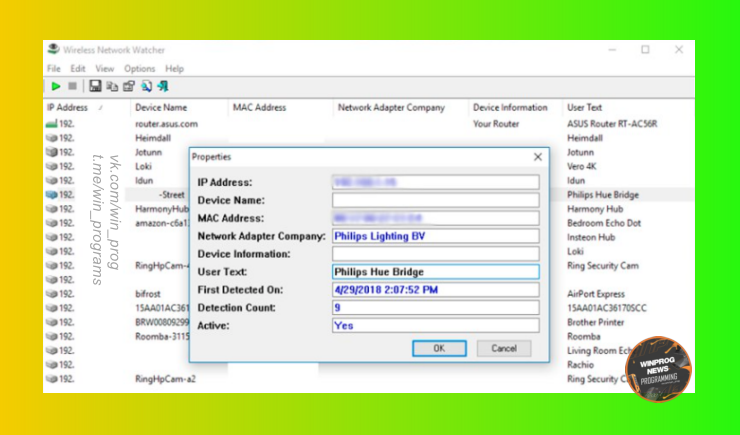Click the Wireless Network Watcher title bar icon
The width and height of the screenshot is (740, 435).
pos(53,50)
